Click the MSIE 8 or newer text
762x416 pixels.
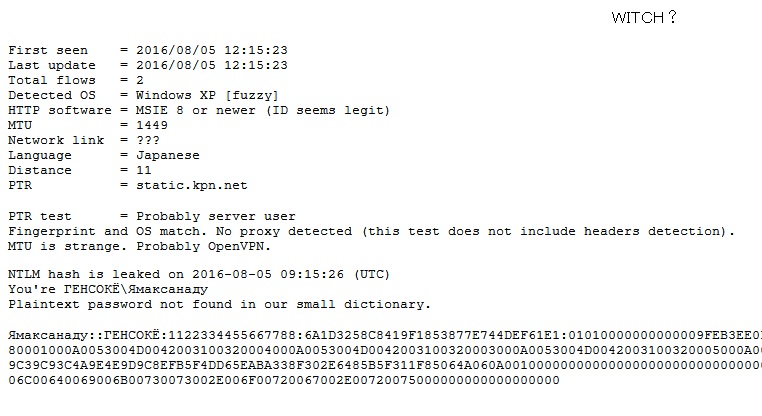(x=197, y=110)
